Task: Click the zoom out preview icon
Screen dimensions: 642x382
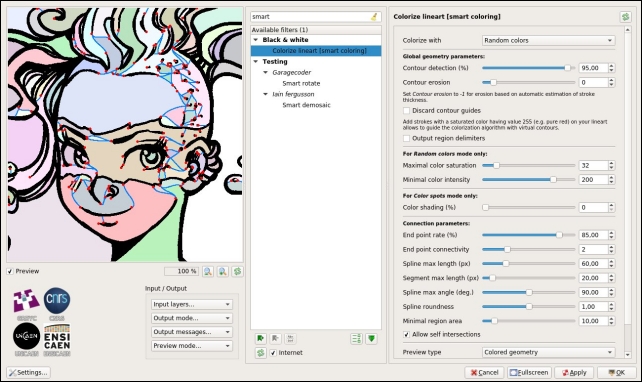Action: [x=208, y=271]
